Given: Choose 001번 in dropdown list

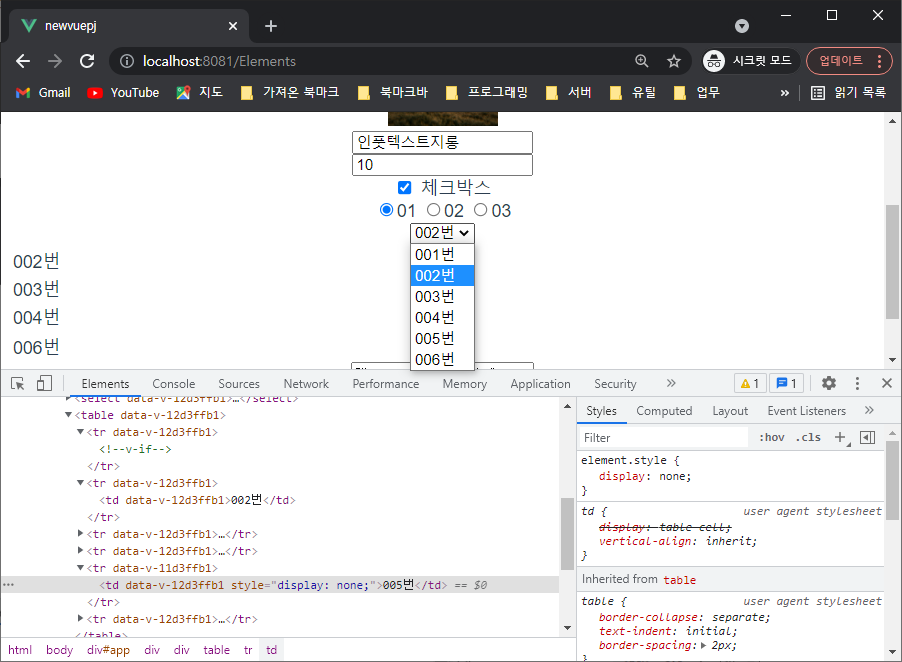Looking at the screenshot, I should click(442, 254).
